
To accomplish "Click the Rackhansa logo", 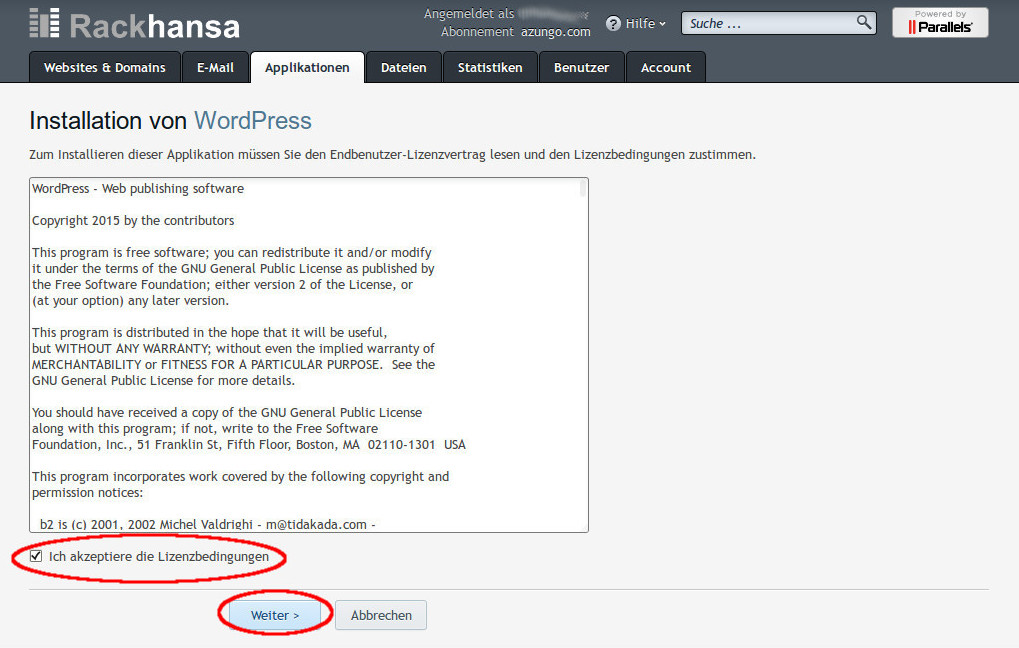I will (135, 24).
